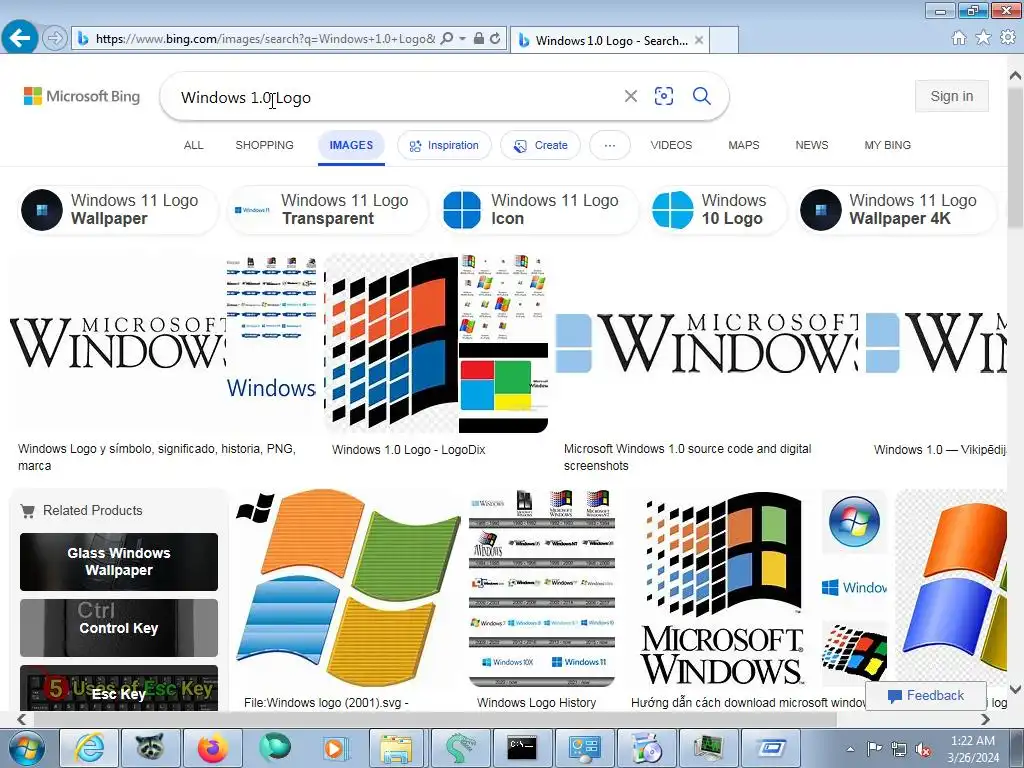Open Favorites with the star icon
Screen dimensions: 1024x768
point(983,38)
